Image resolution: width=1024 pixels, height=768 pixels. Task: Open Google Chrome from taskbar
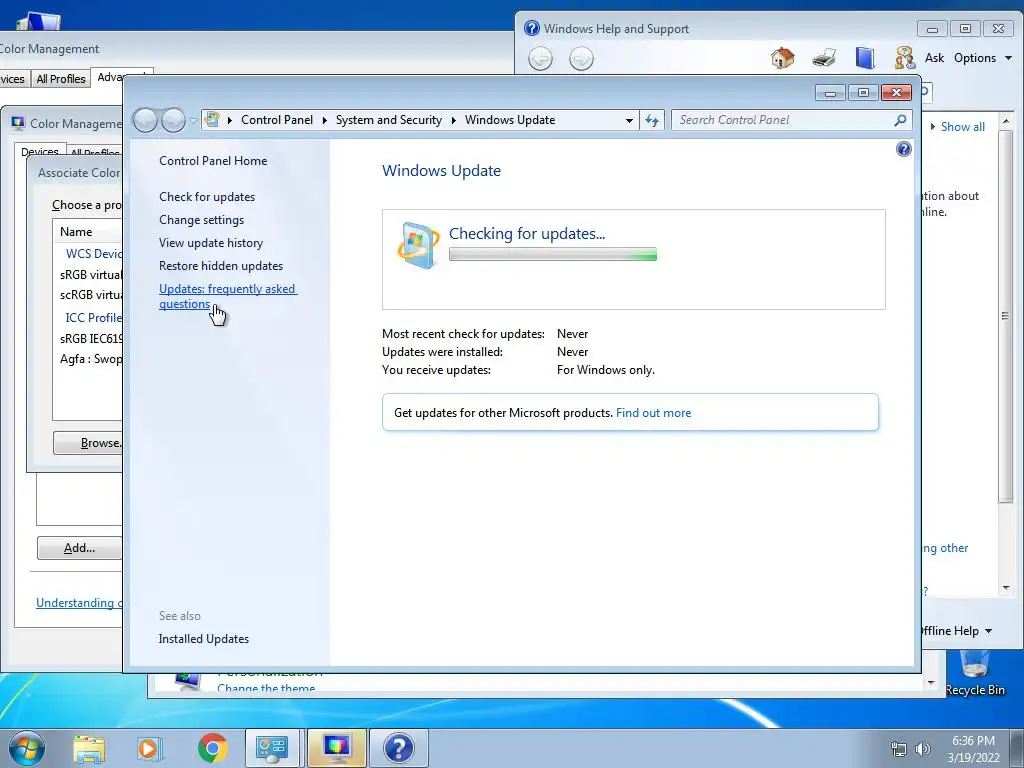212,748
